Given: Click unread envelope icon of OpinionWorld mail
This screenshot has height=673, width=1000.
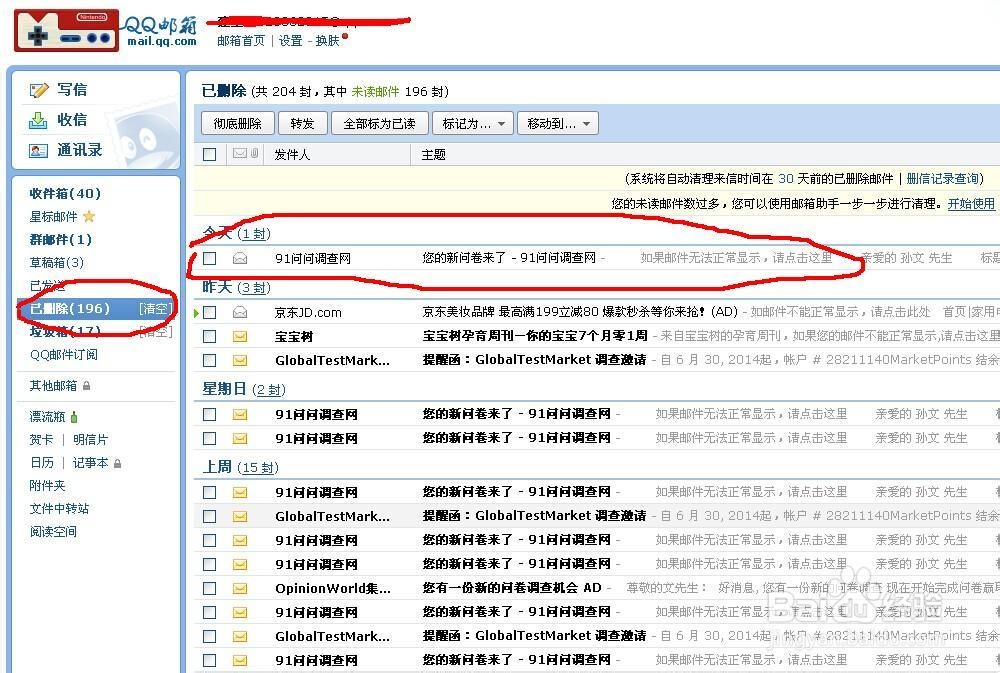Looking at the screenshot, I should 240,588.
